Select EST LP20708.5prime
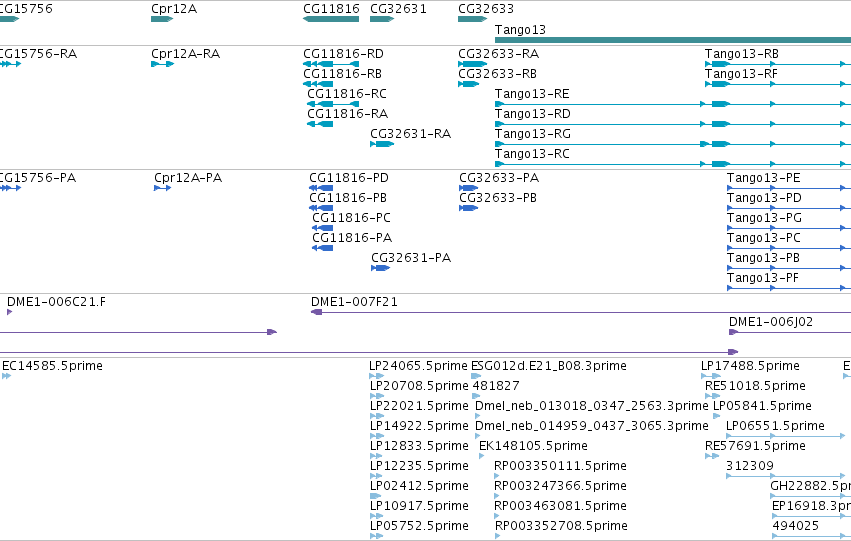851x541 pixels. tap(419, 386)
